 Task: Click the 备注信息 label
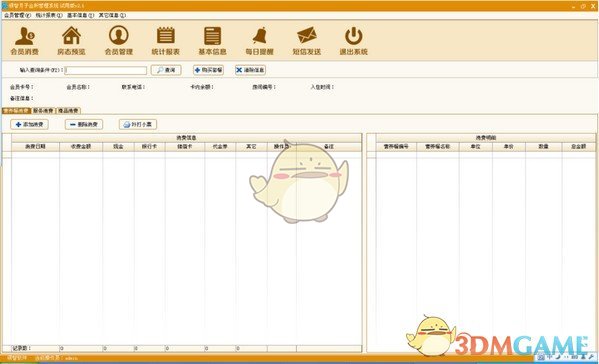coord(21,98)
